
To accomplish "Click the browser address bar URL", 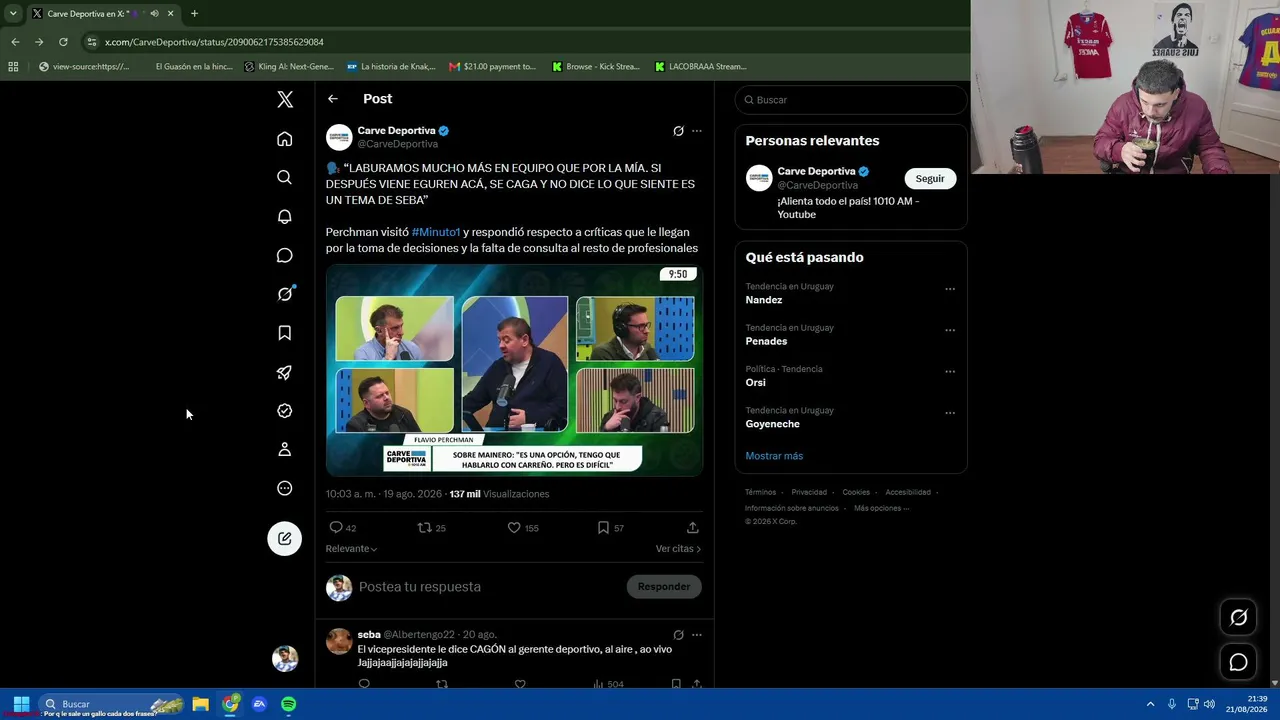I will [214, 42].
